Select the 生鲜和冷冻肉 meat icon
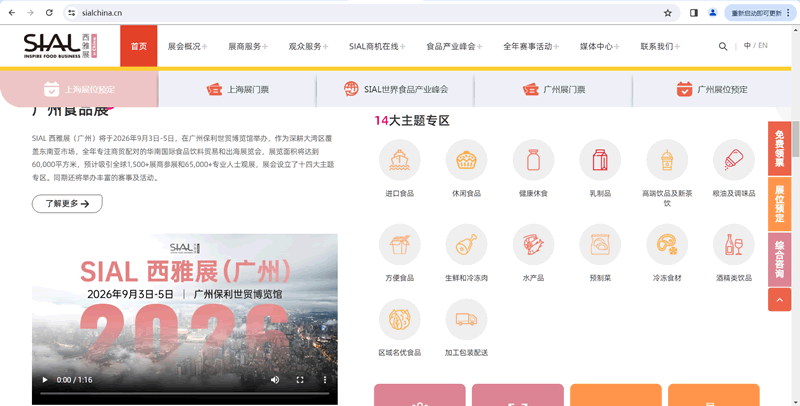The height and width of the screenshot is (406, 800). [x=466, y=244]
